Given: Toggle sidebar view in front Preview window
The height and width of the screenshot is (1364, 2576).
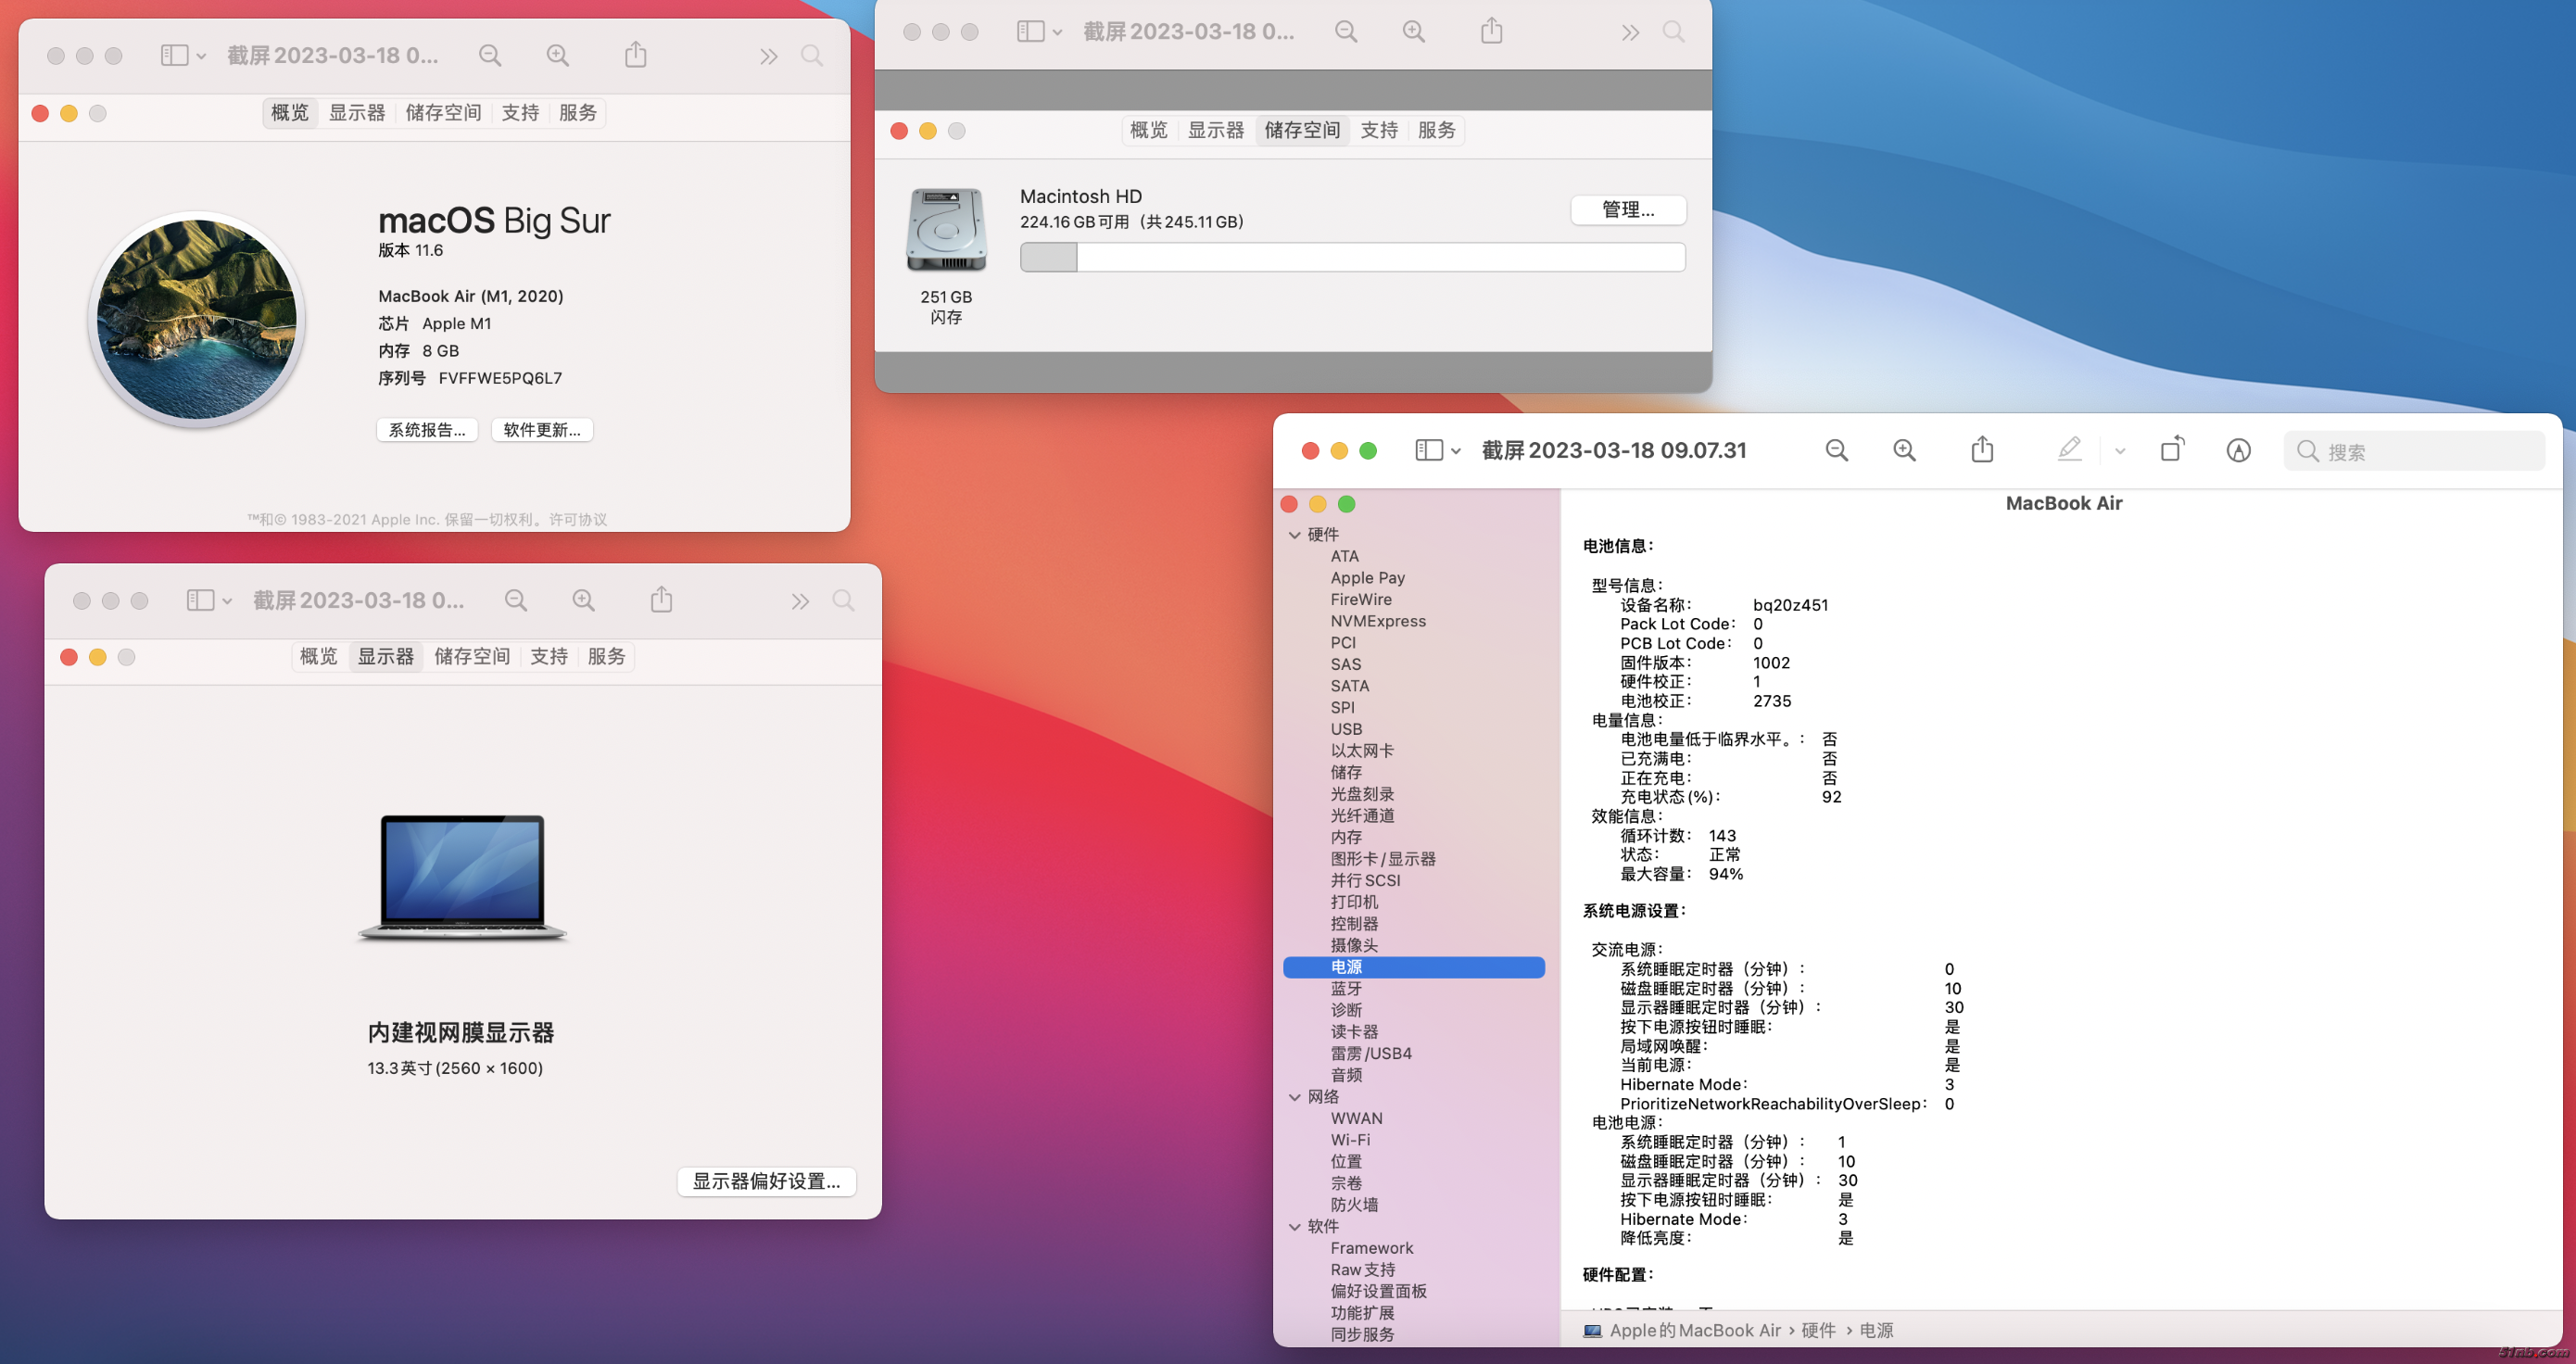Looking at the screenshot, I should (x=1429, y=451).
